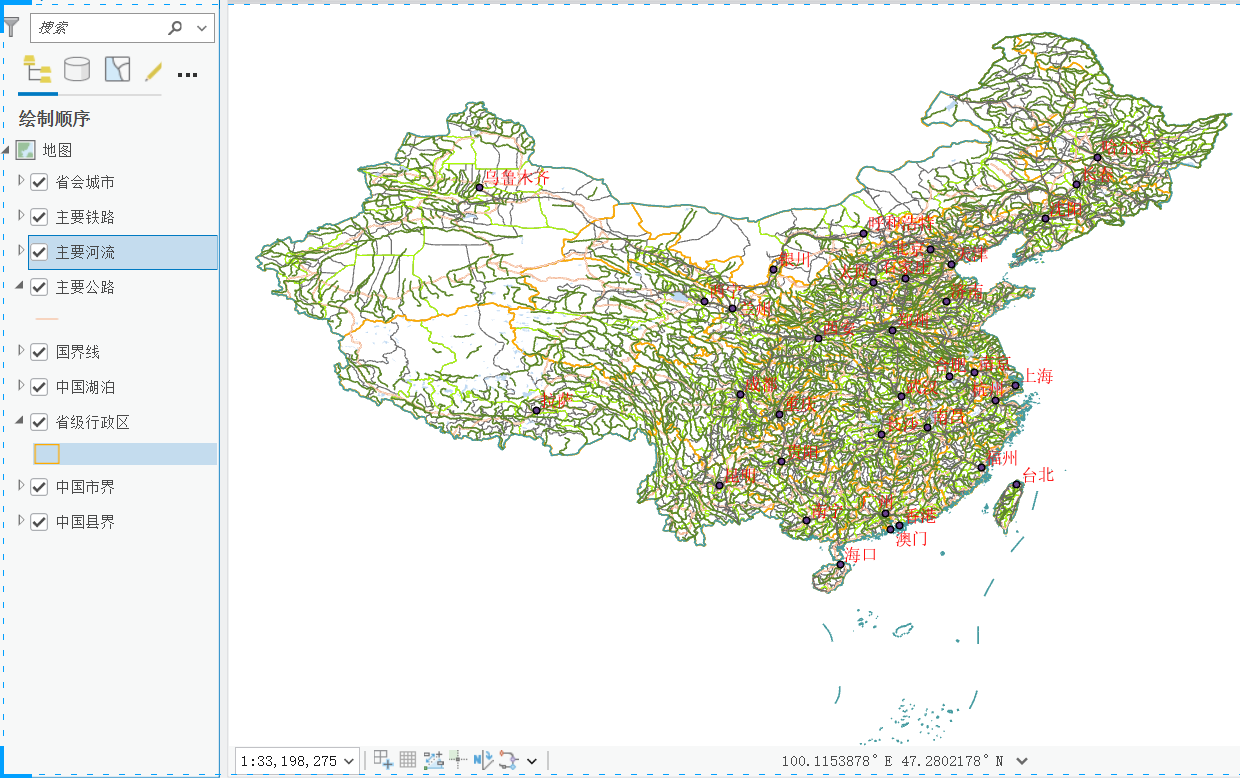Click the magnifier search icon in the search box

pos(176,28)
